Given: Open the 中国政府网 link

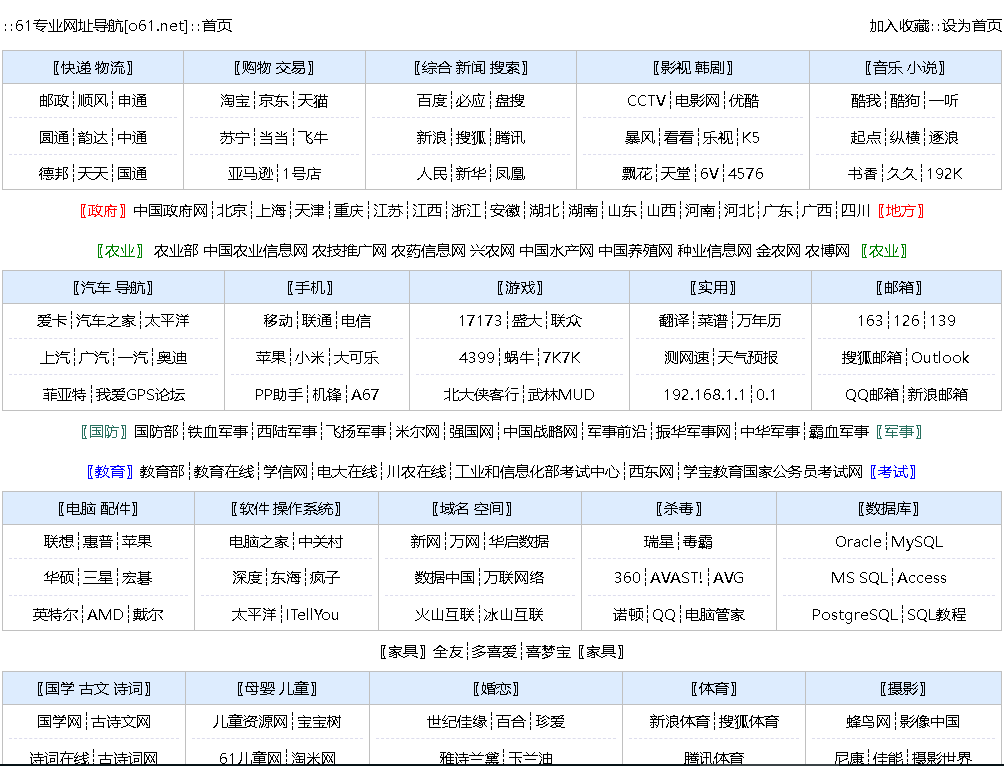Looking at the screenshot, I should coord(170,211).
